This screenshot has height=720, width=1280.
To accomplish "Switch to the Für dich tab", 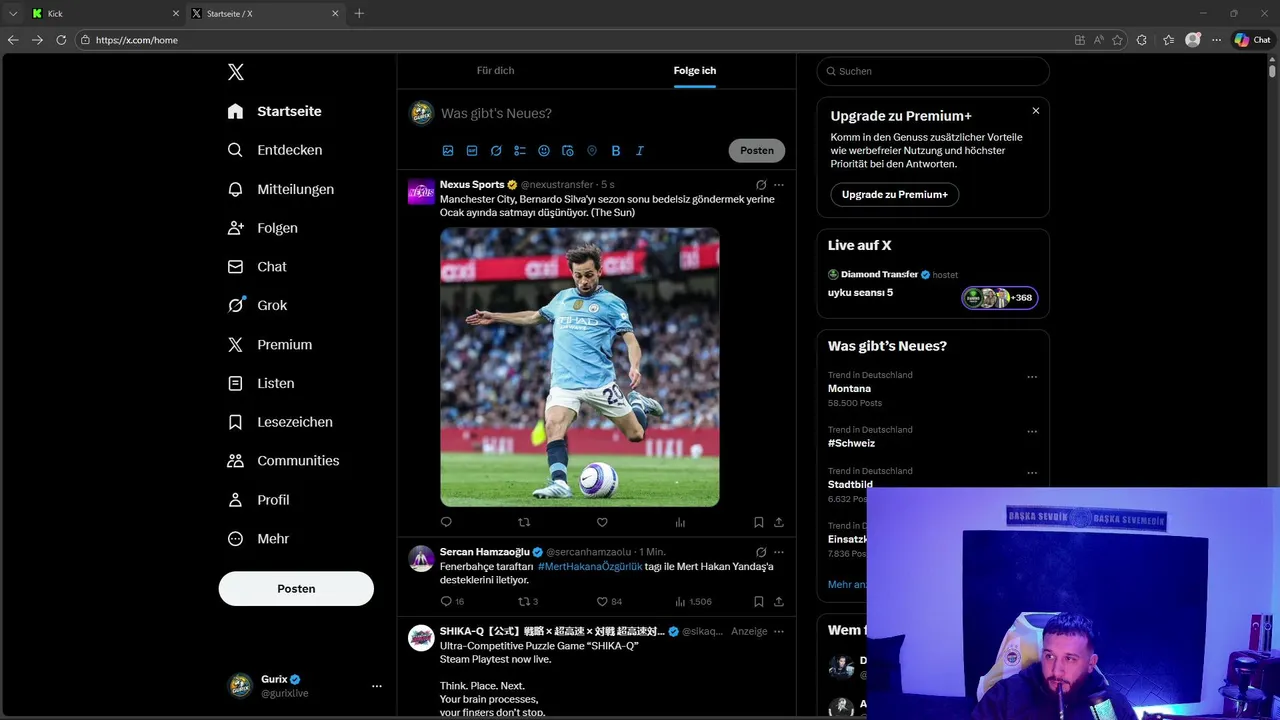I will [x=495, y=71].
